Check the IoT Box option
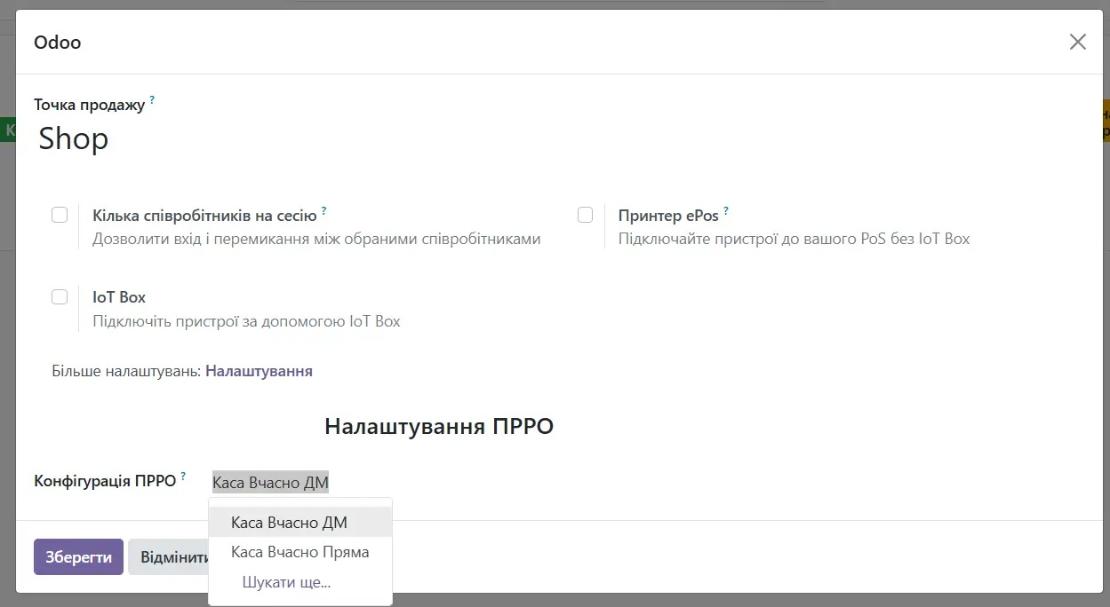 [57, 296]
